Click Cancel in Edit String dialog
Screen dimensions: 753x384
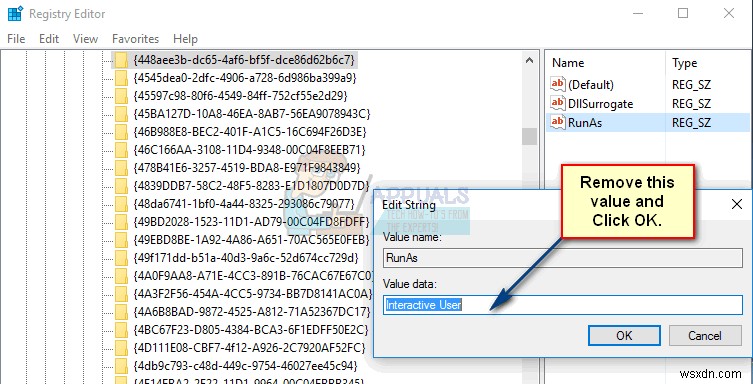[x=705, y=335]
